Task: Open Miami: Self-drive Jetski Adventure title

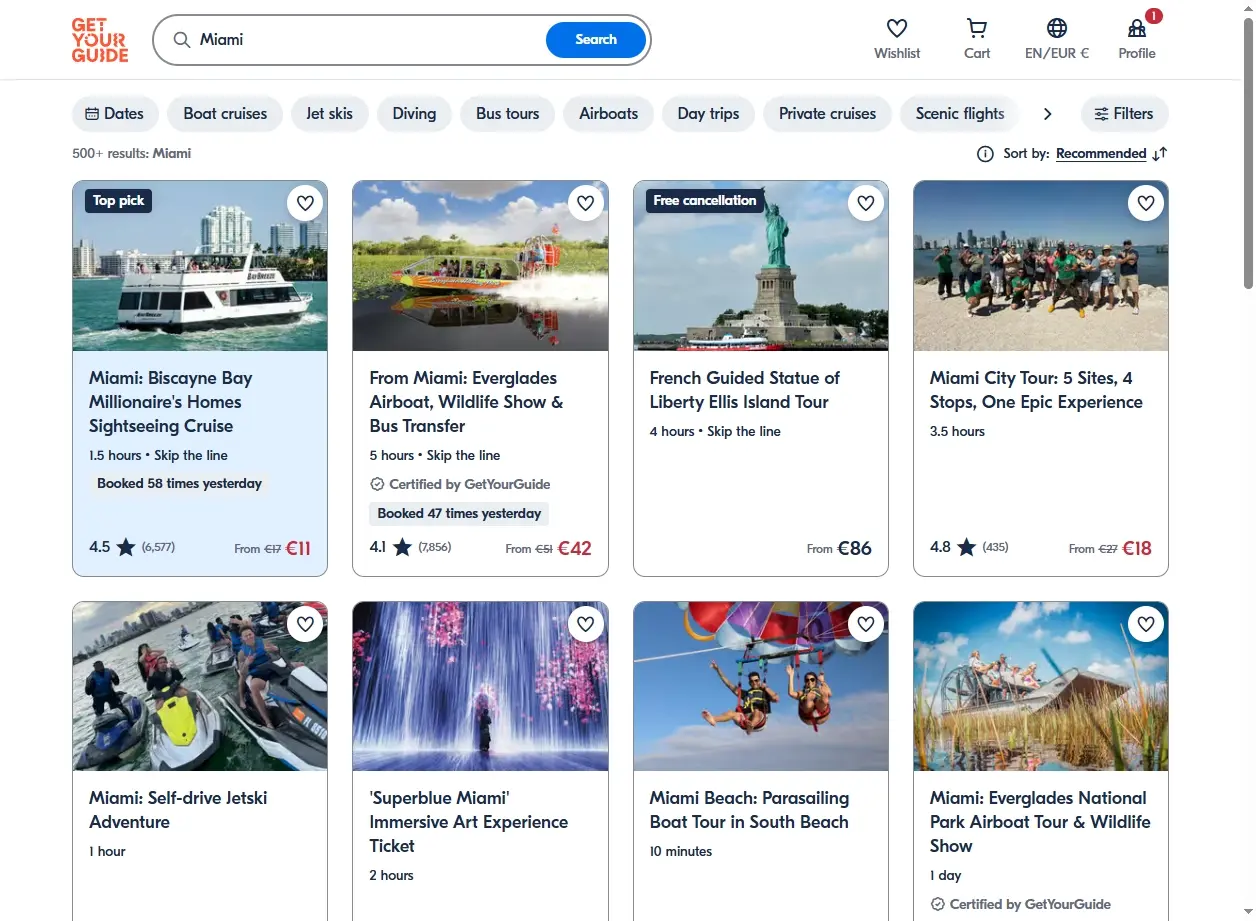Action: click(x=178, y=810)
